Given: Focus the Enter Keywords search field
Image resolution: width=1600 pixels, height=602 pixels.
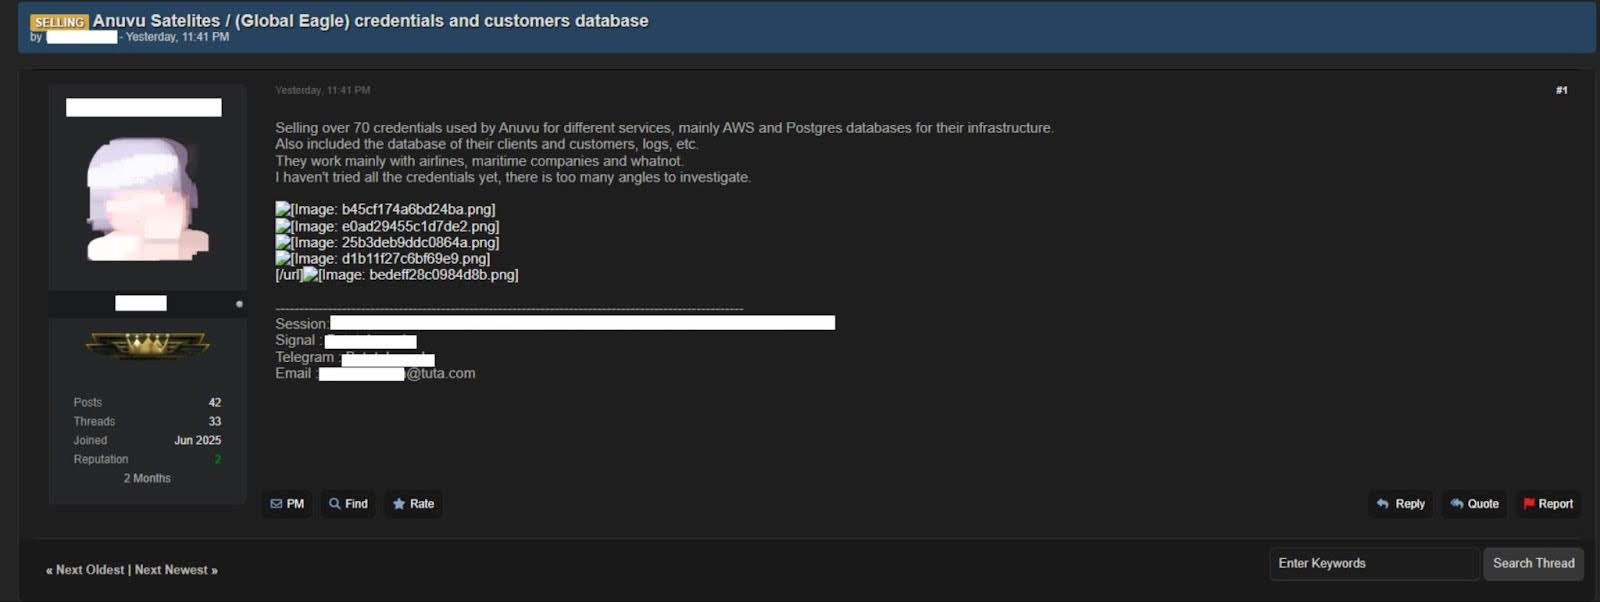Looking at the screenshot, I should [x=1373, y=563].
